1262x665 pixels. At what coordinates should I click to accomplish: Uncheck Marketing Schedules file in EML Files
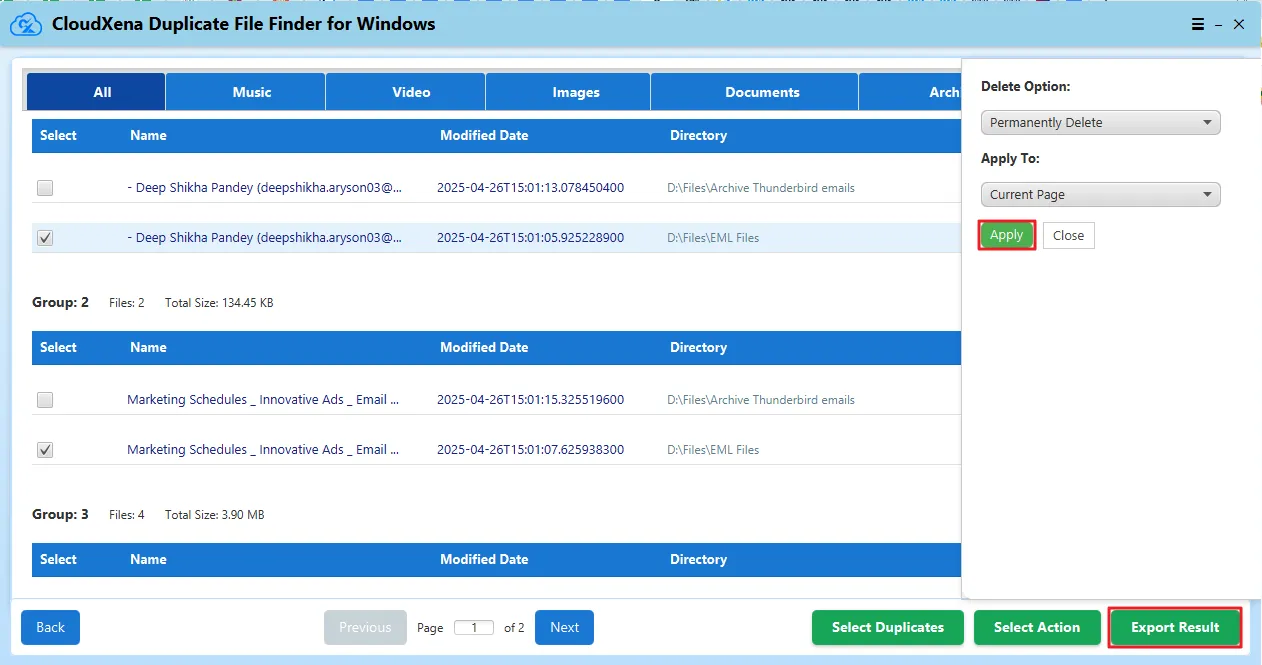pyautogui.click(x=45, y=450)
